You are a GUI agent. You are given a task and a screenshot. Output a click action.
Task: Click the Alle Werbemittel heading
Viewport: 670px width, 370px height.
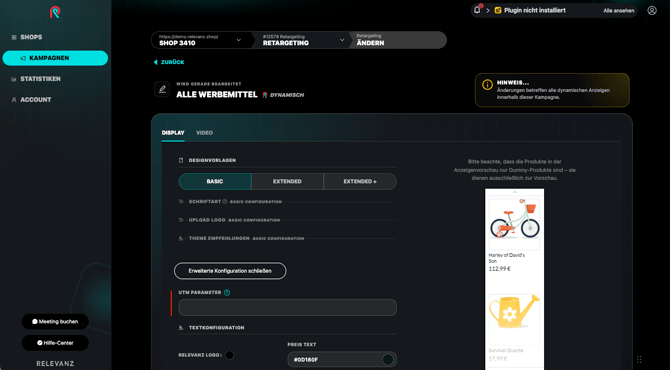pos(217,94)
